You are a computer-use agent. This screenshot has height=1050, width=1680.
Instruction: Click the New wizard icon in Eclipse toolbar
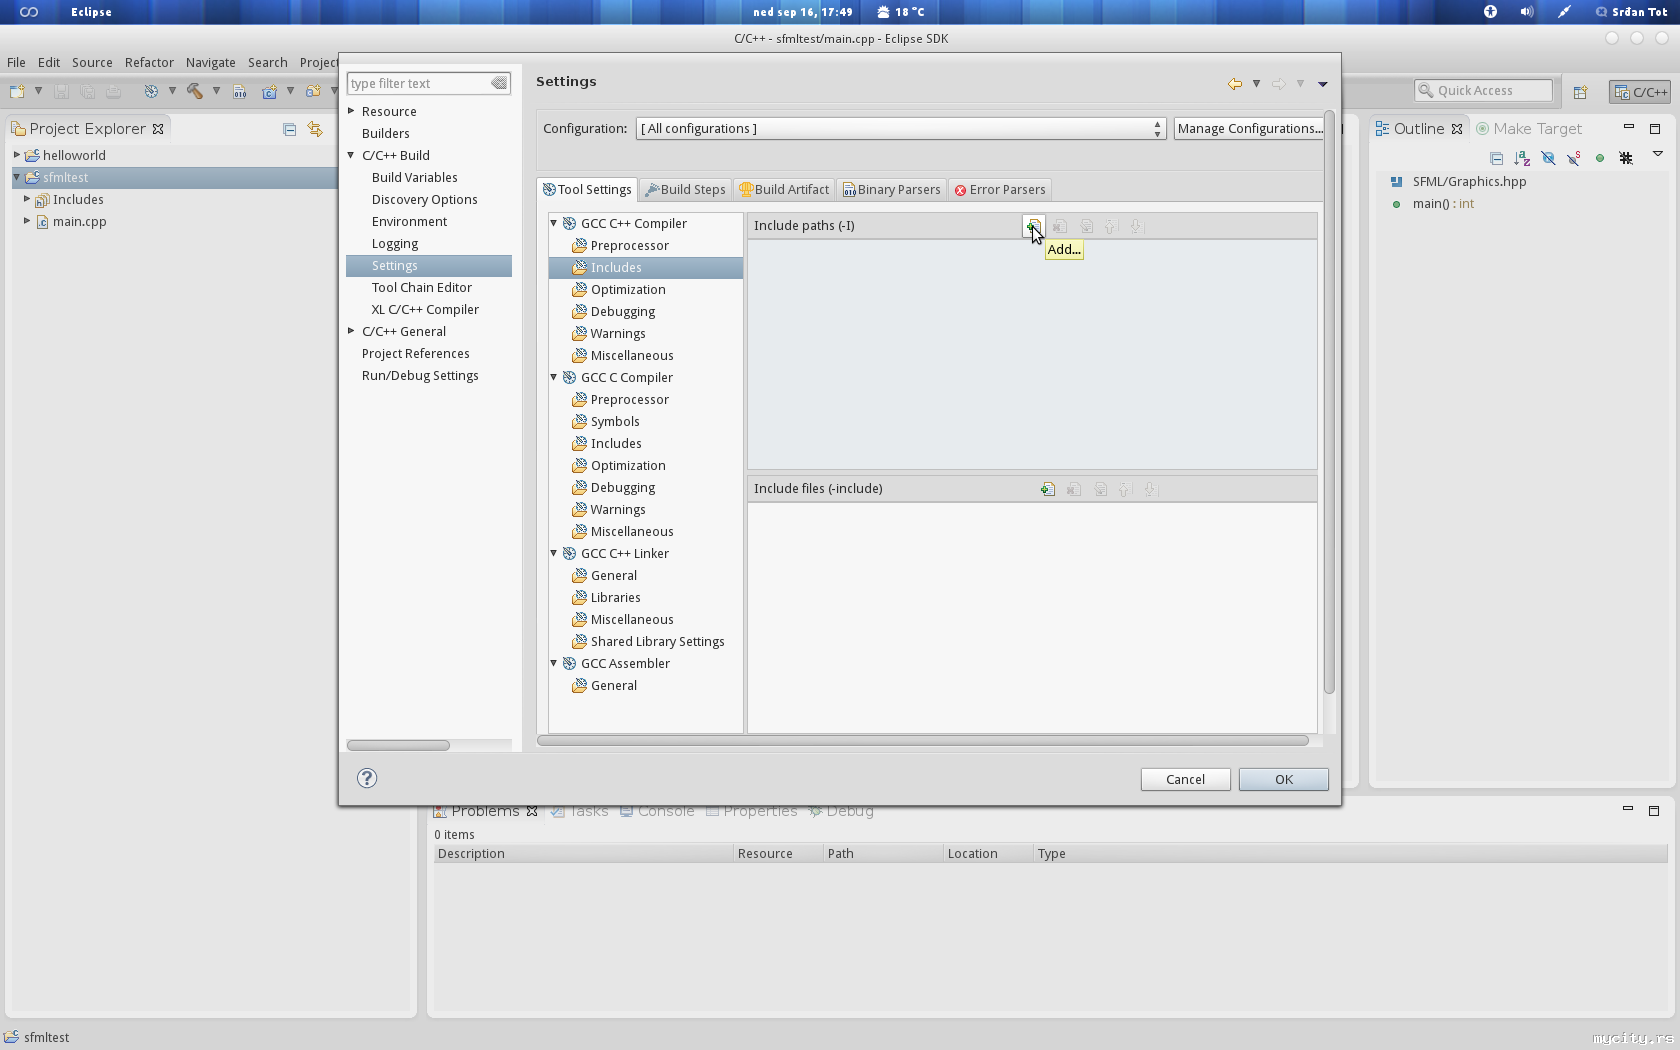tap(17, 91)
